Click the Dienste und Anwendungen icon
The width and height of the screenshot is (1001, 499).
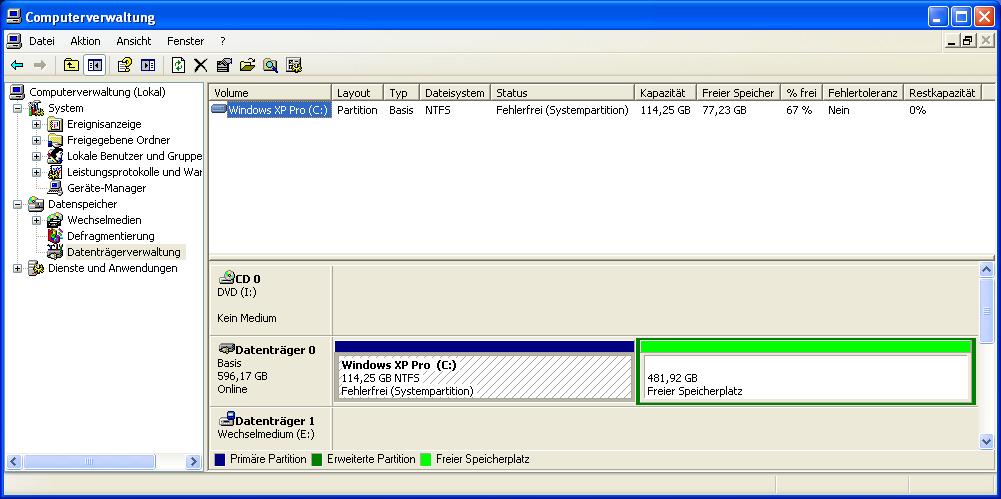click(x=36, y=269)
